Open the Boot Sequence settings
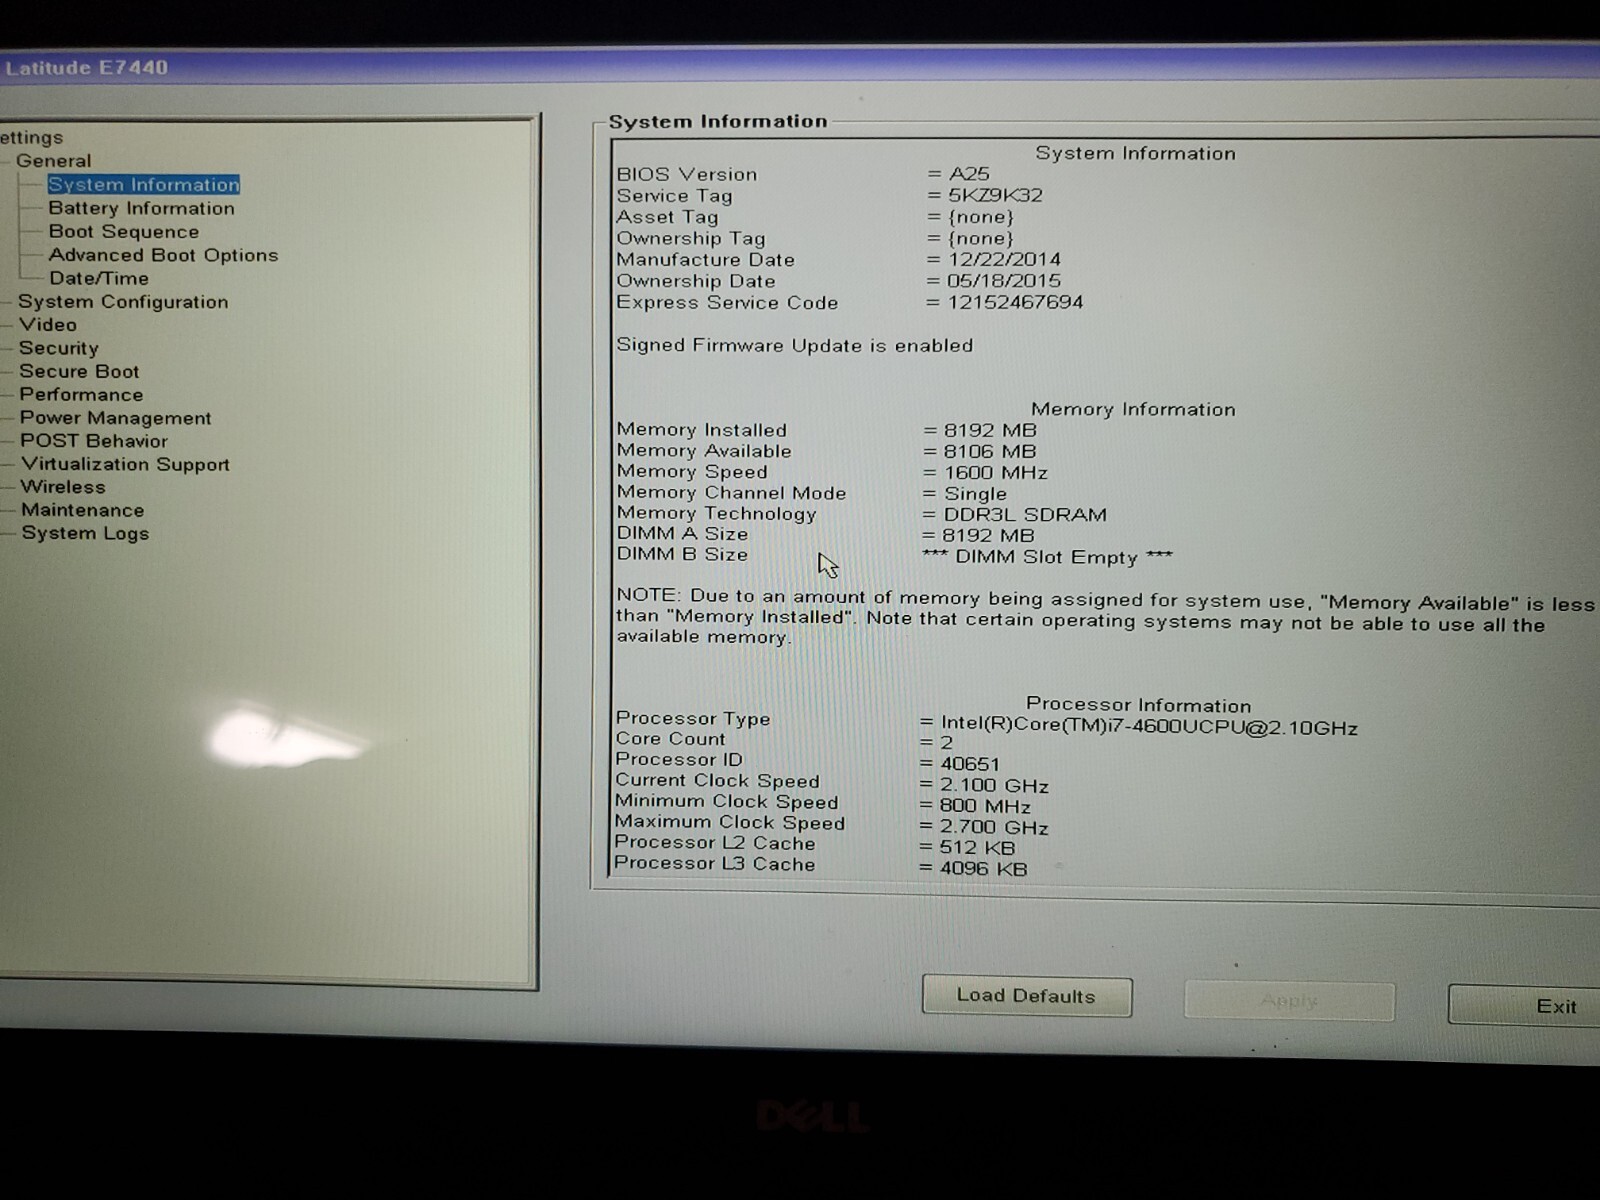 pos(123,232)
